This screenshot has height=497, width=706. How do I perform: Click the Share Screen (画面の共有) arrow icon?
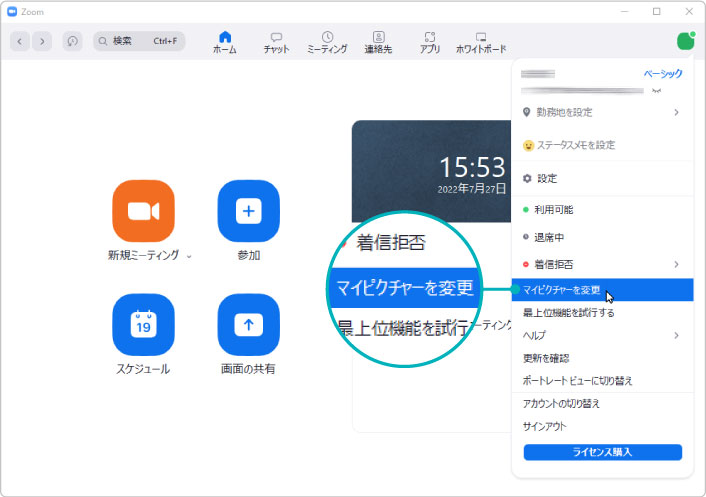pyautogui.click(x=249, y=325)
